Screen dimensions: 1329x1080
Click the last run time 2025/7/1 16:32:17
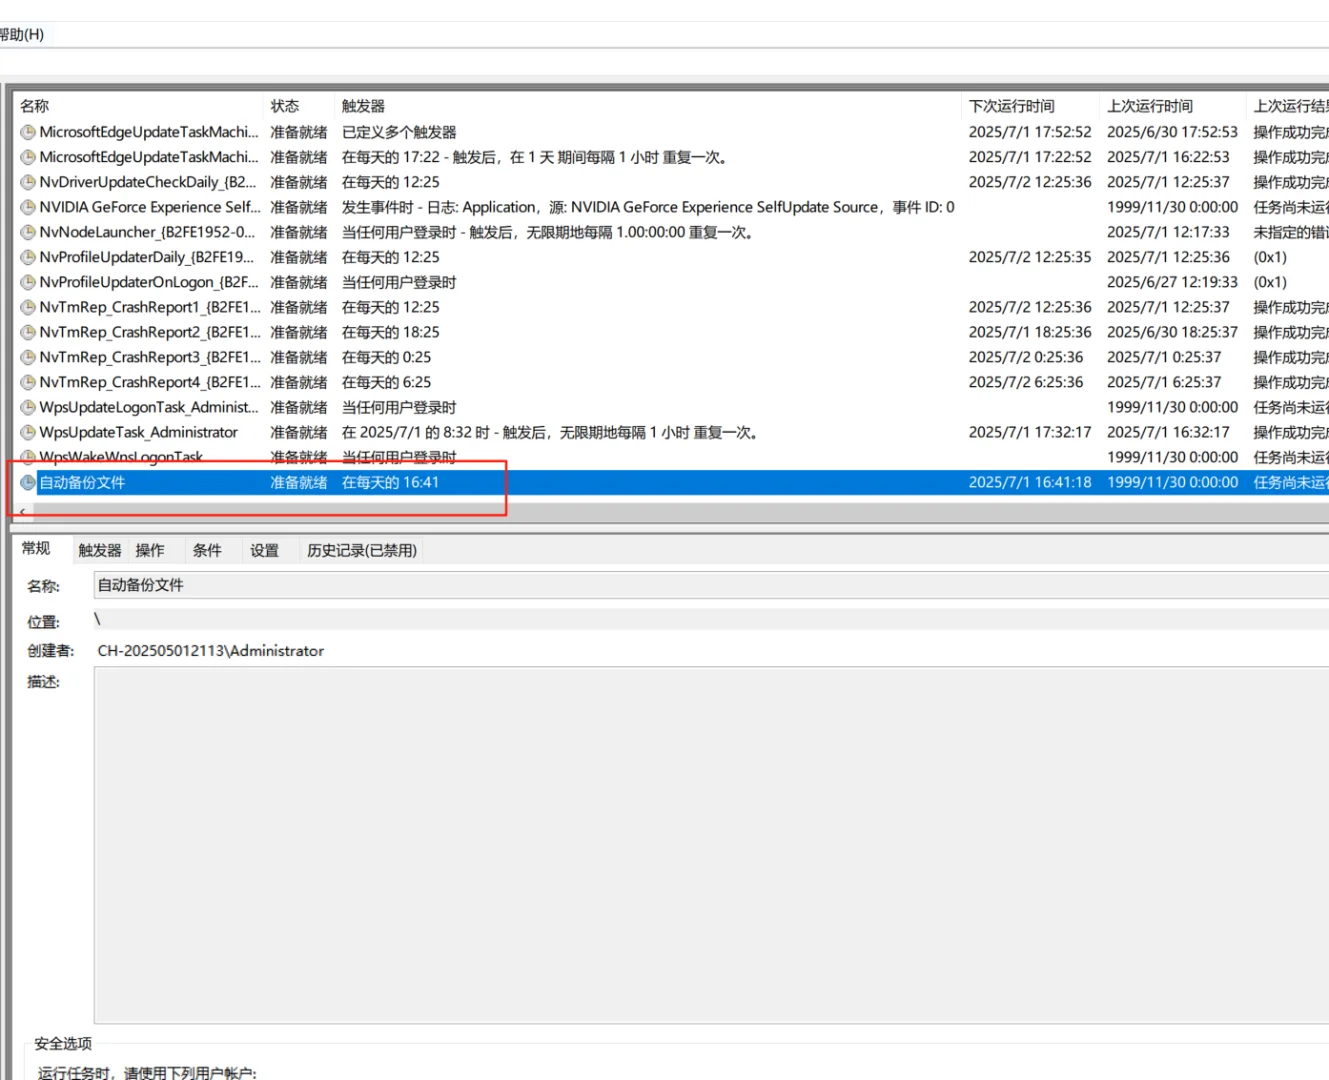click(1168, 432)
